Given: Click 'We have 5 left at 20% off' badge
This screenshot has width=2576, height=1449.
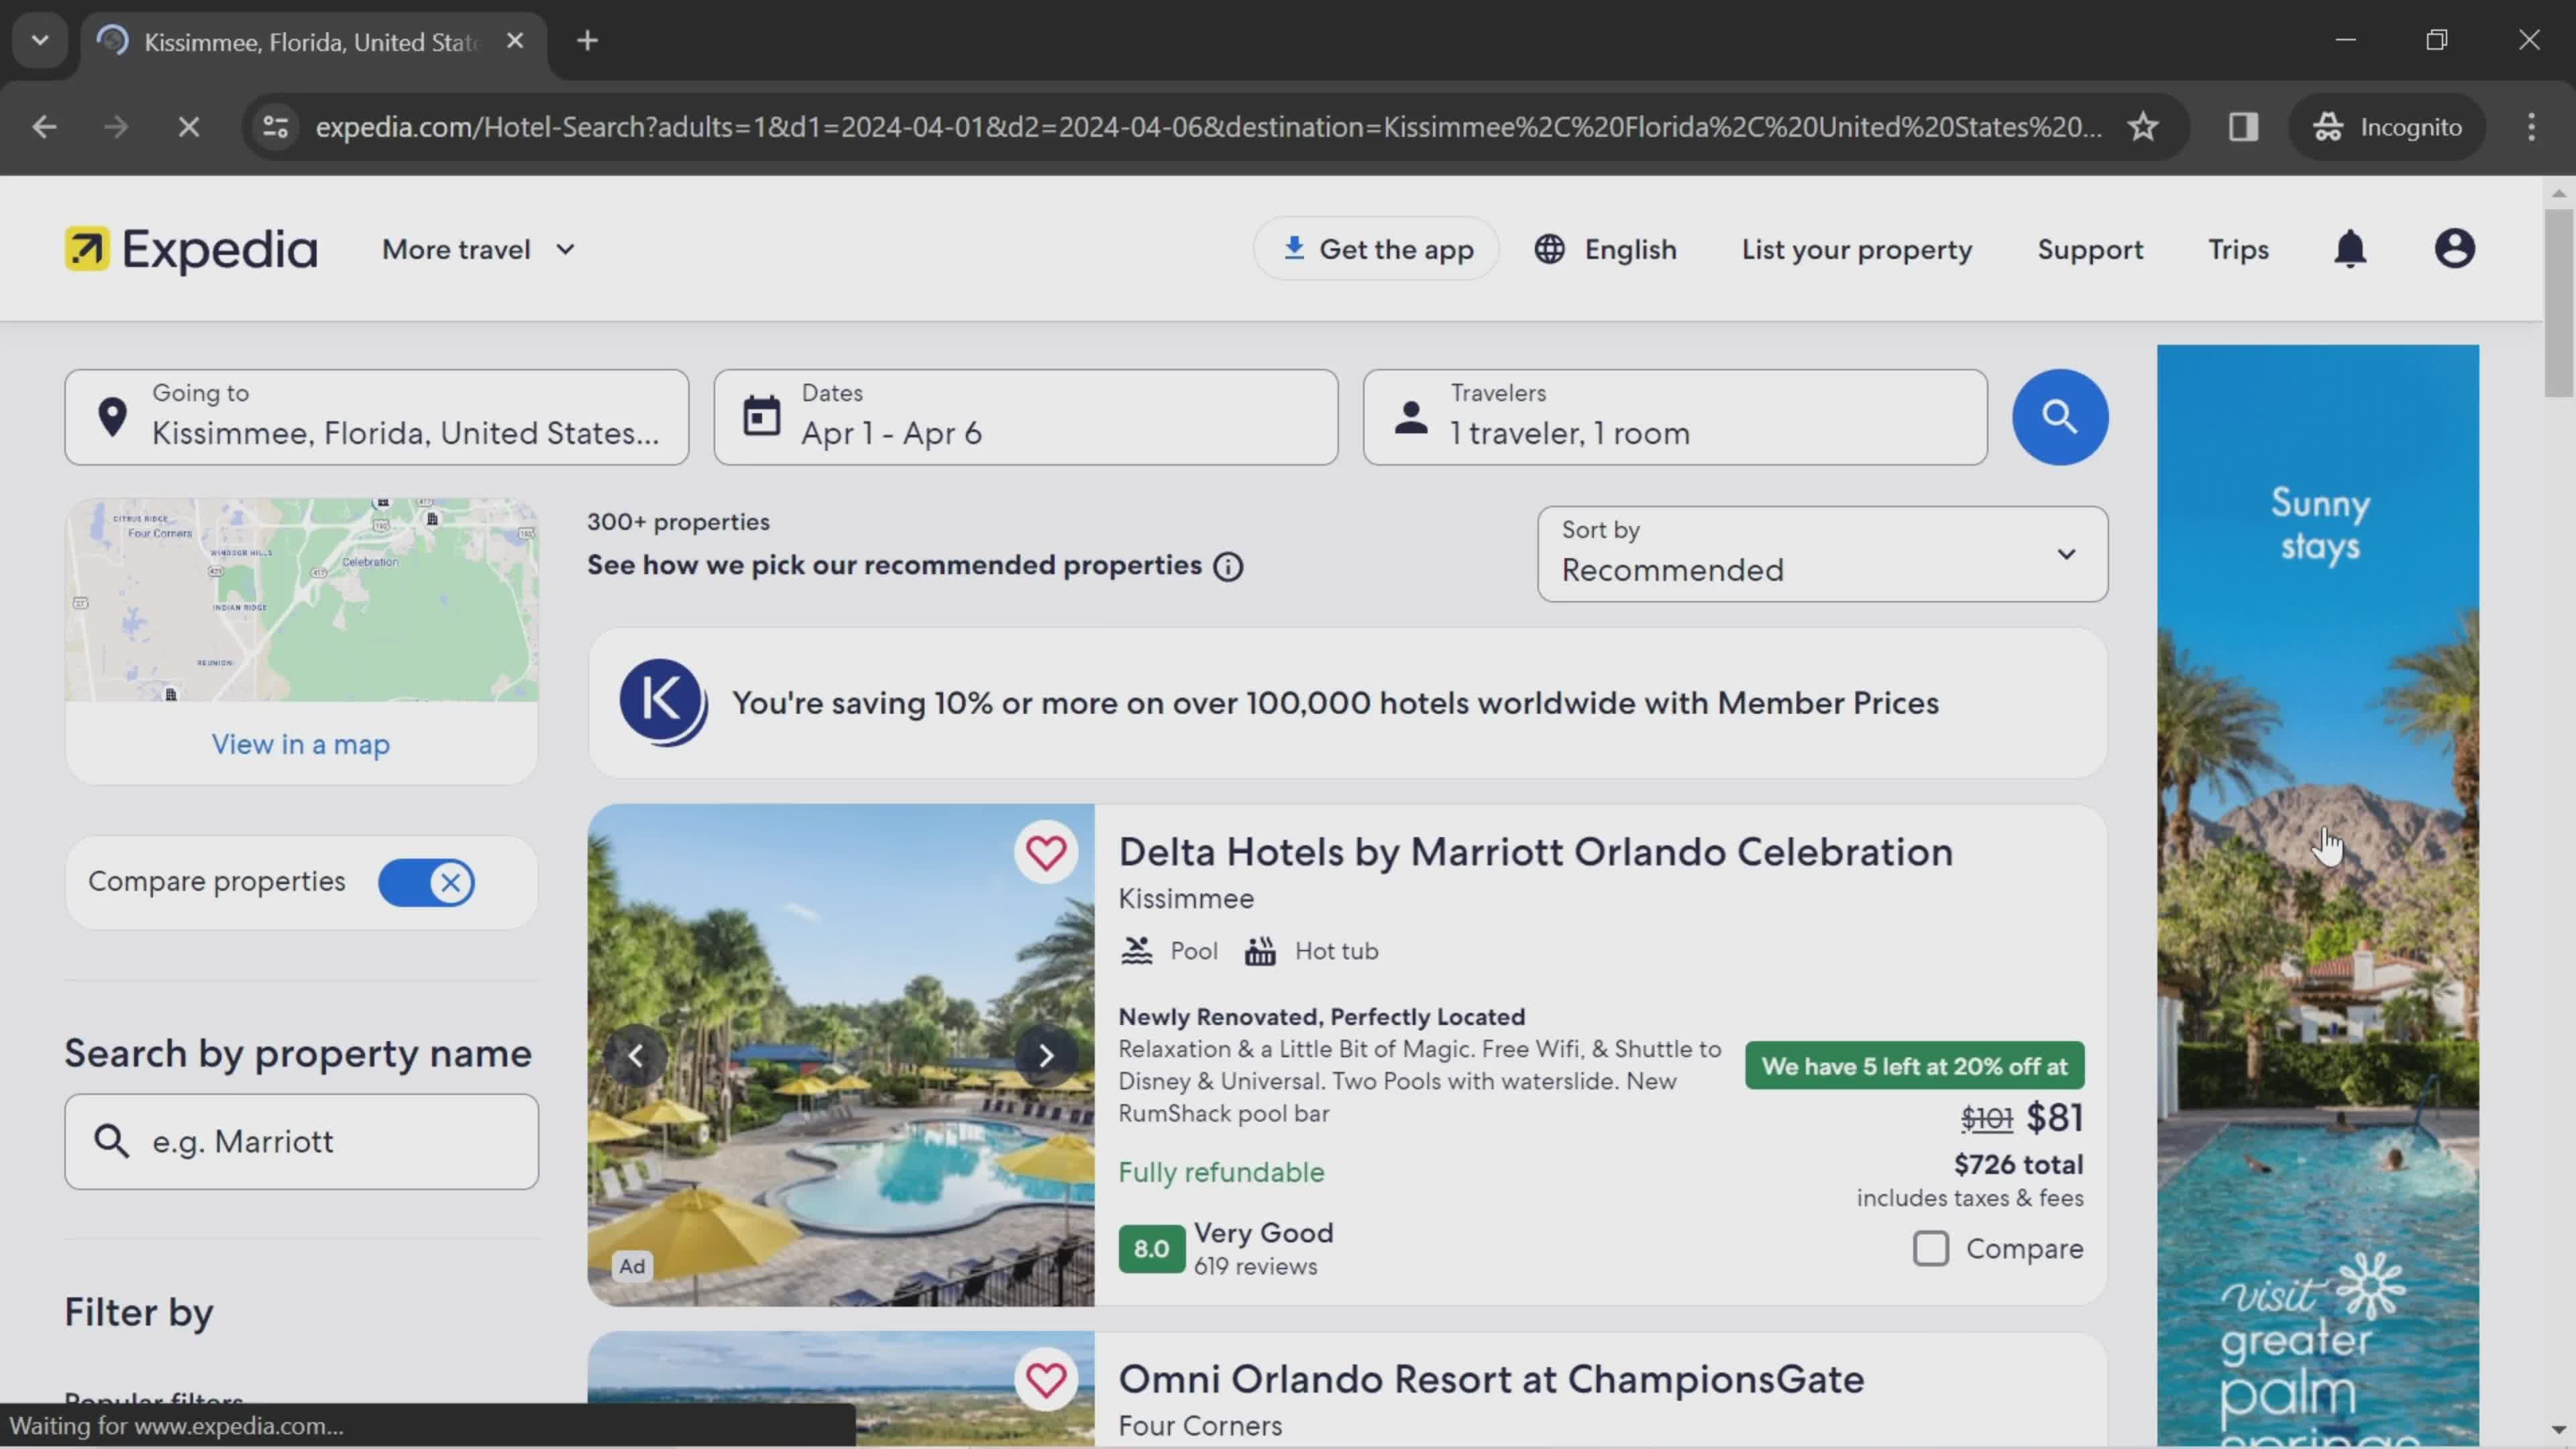Looking at the screenshot, I should click(x=1914, y=1066).
